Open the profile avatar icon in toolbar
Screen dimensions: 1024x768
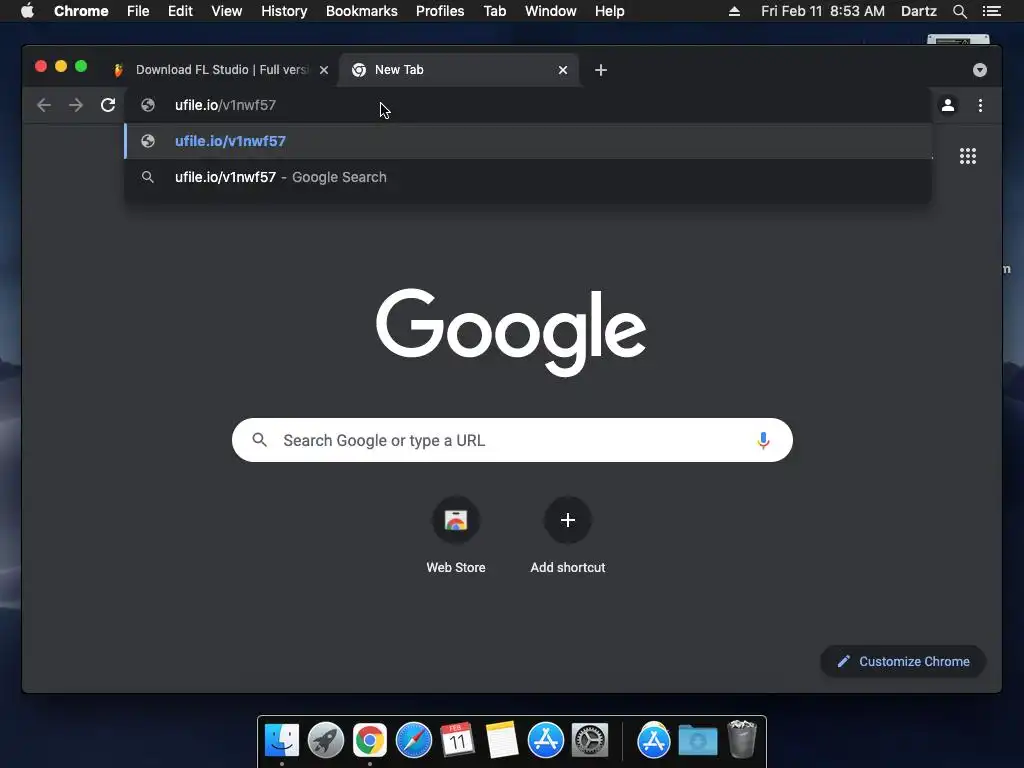click(948, 105)
